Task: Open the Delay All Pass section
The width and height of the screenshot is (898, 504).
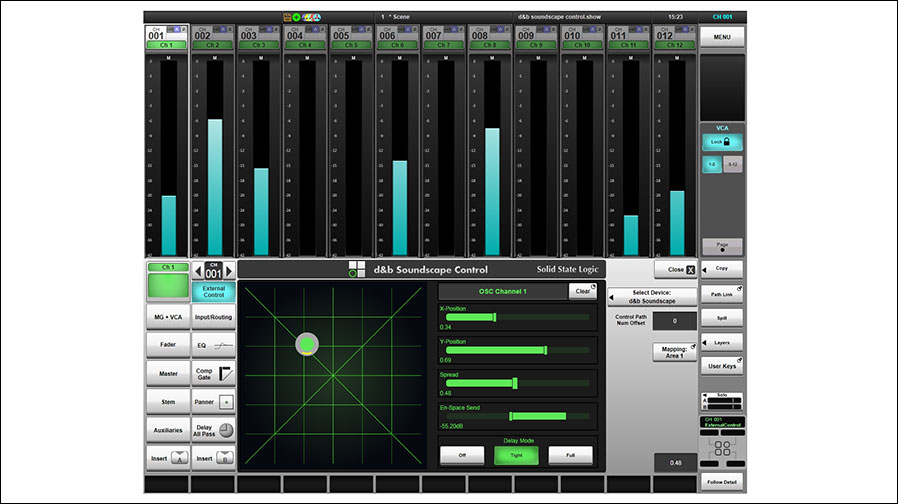Action: pyautogui.click(x=214, y=430)
